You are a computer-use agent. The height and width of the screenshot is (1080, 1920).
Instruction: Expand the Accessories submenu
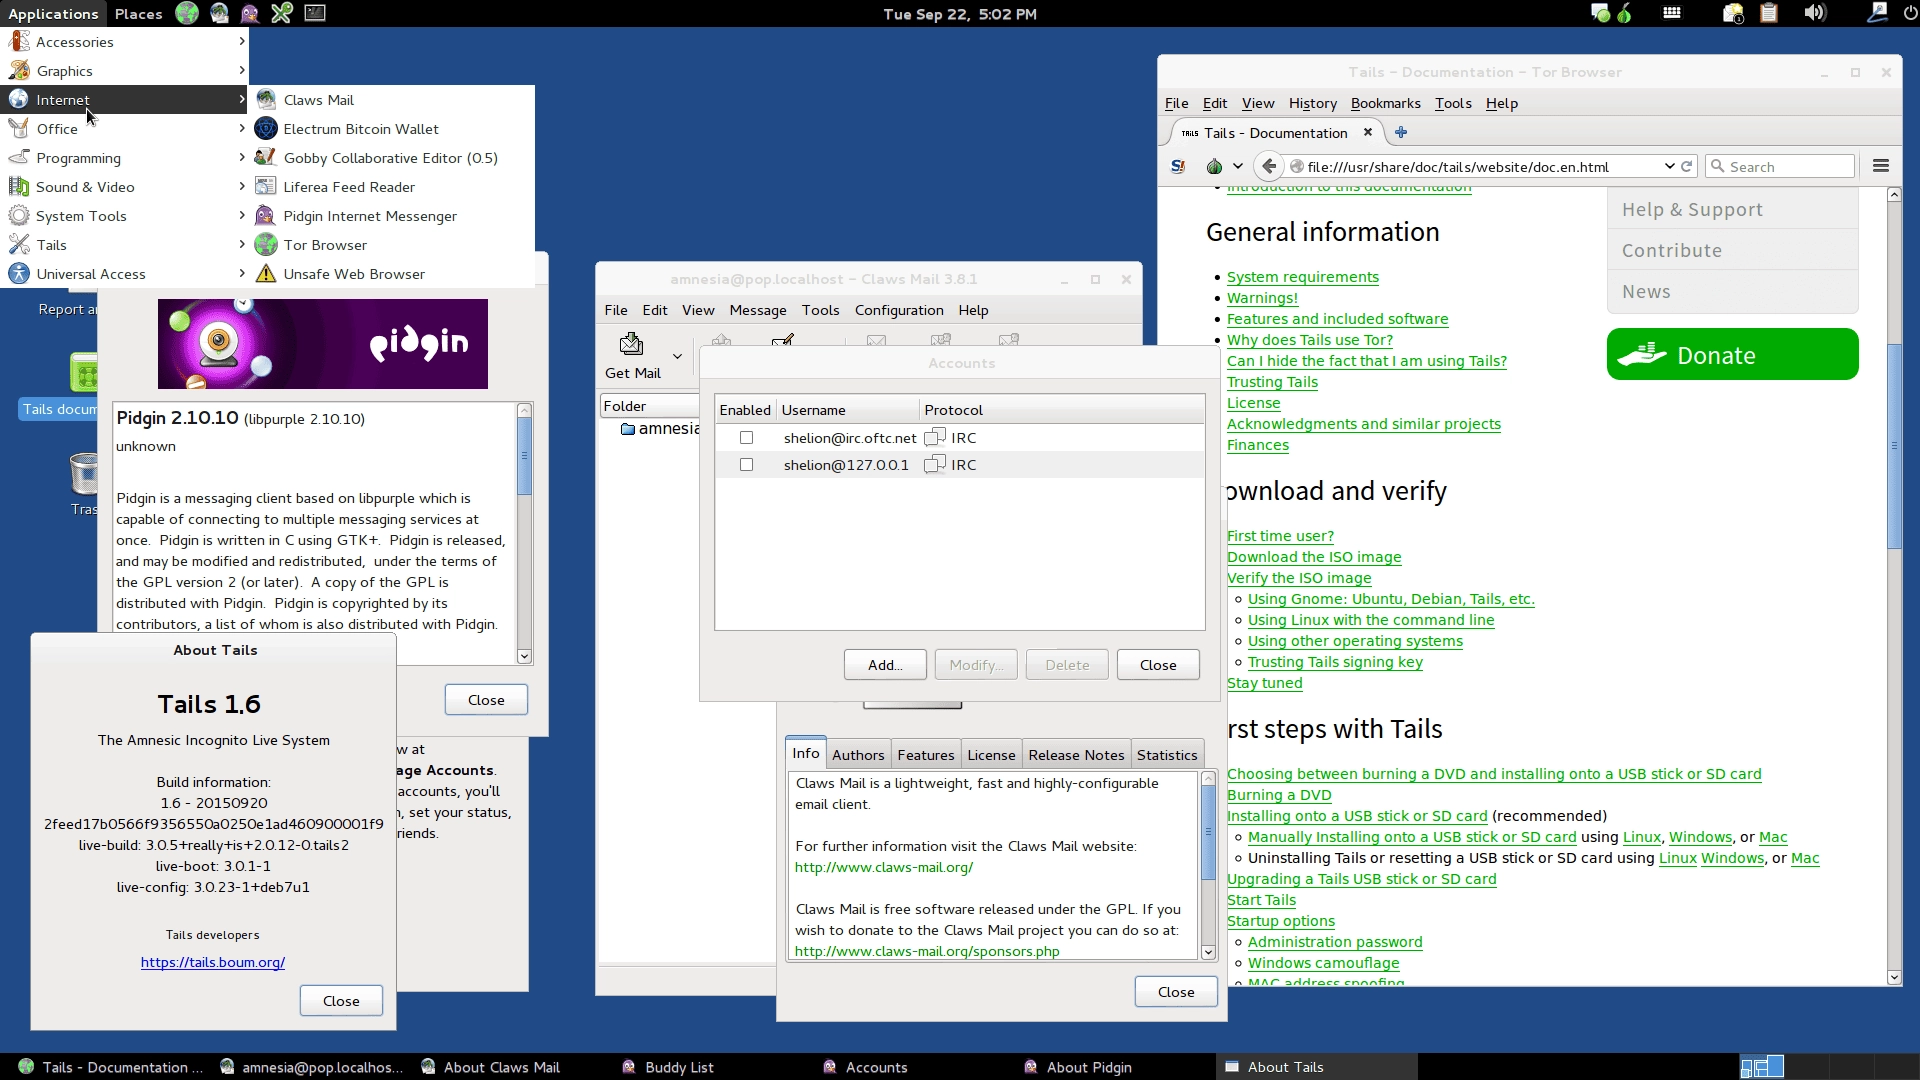[124, 42]
